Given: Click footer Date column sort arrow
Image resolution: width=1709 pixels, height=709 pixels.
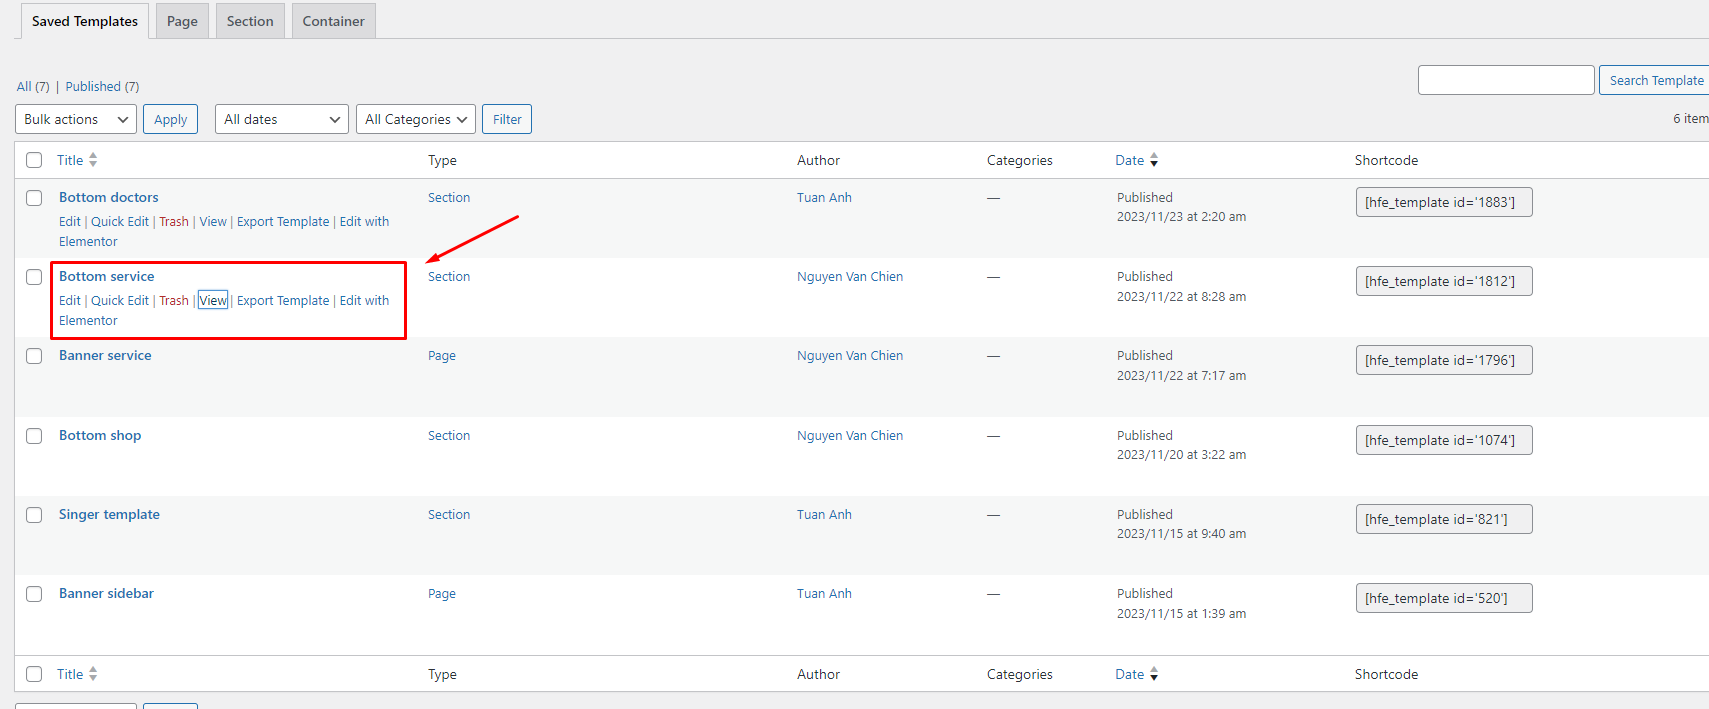Looking at the screenshot, I should [1154, 674].
